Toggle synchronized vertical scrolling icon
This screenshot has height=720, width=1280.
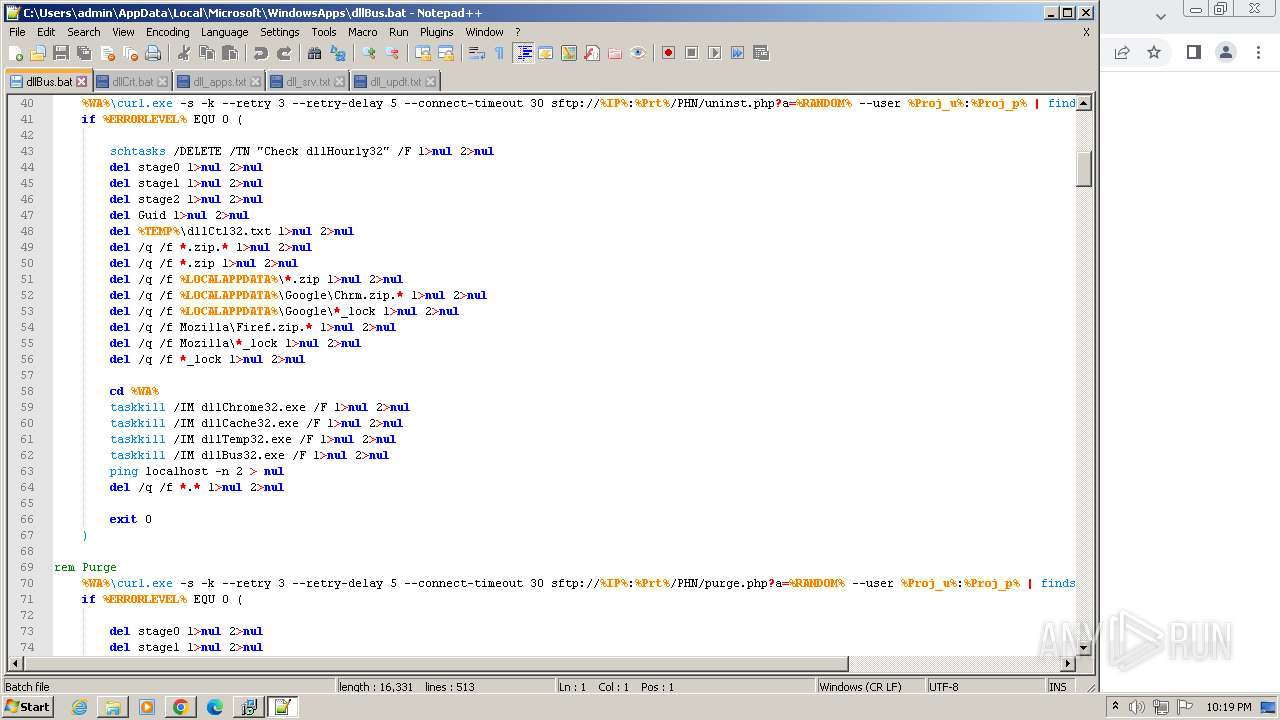point(423,53)
